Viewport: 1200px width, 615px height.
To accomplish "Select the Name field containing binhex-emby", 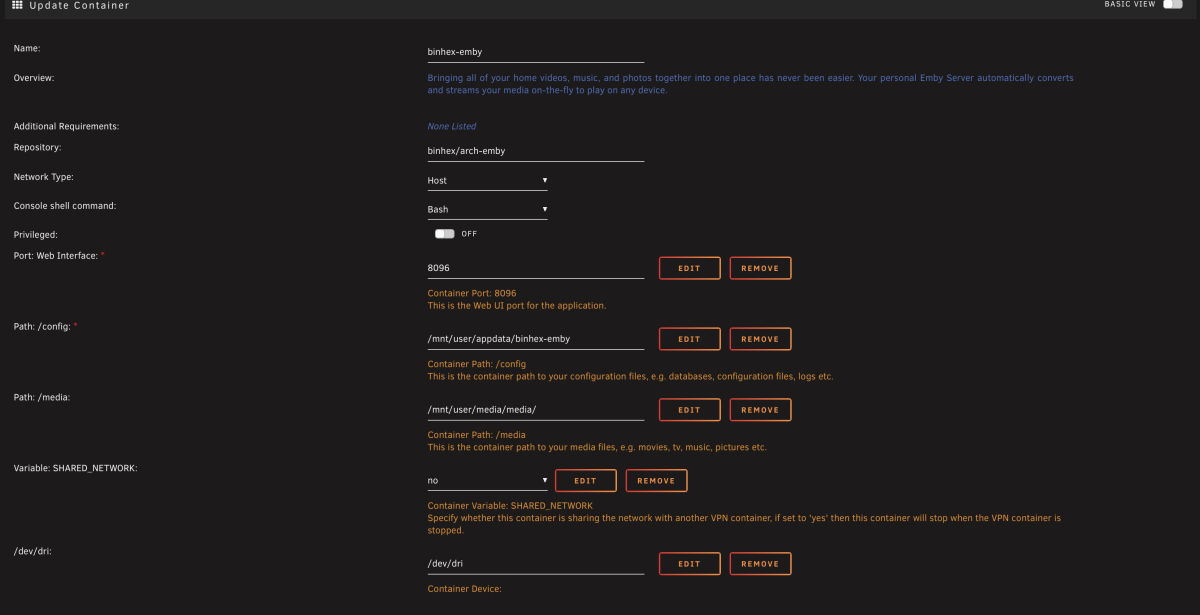I will click(x=535, y=51).
